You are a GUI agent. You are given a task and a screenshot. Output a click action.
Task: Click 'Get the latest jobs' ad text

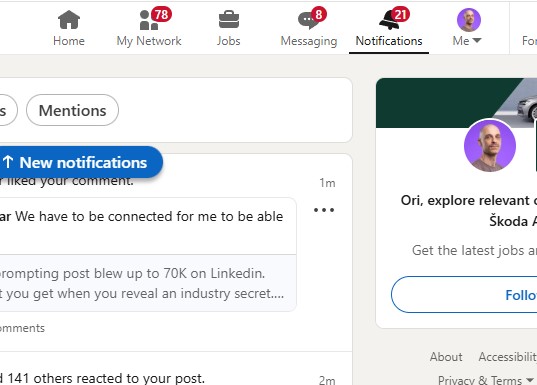(474, 250)
